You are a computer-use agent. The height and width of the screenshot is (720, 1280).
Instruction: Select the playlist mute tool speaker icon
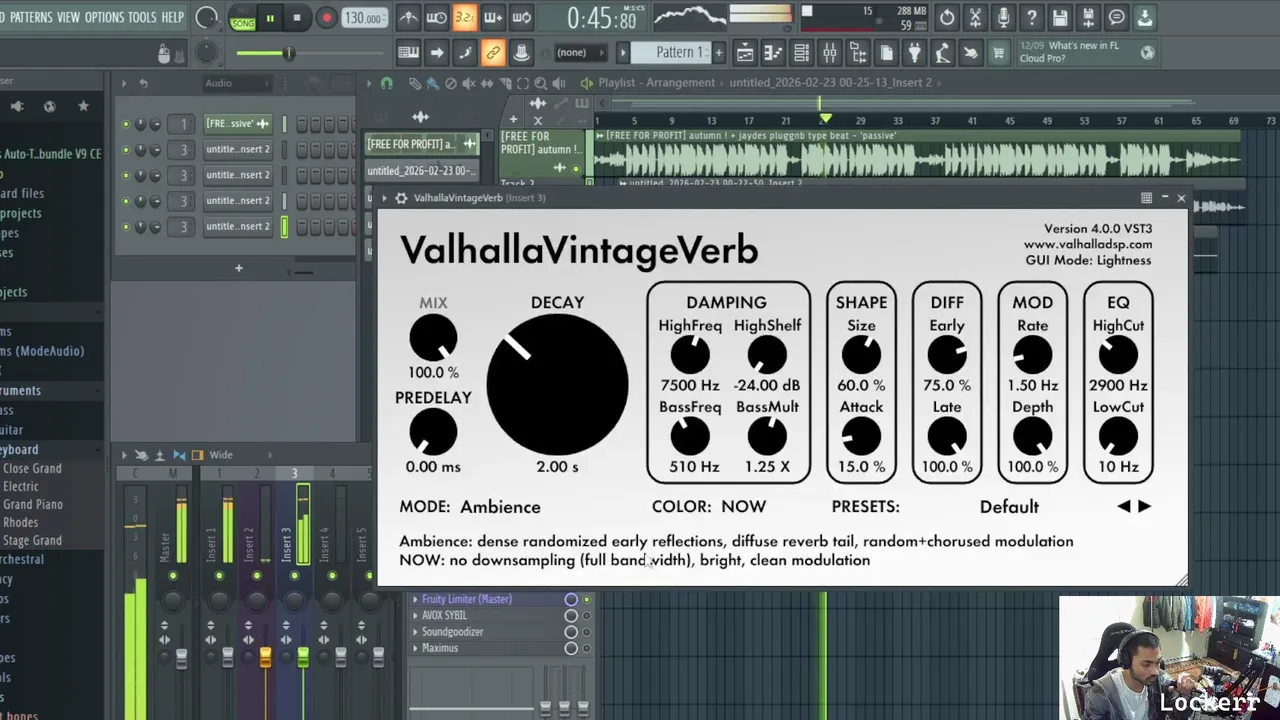point(469,83)
